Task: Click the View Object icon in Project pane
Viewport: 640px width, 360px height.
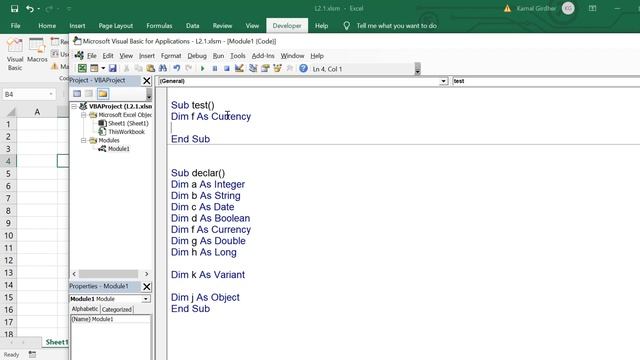Action: [89, 94]
